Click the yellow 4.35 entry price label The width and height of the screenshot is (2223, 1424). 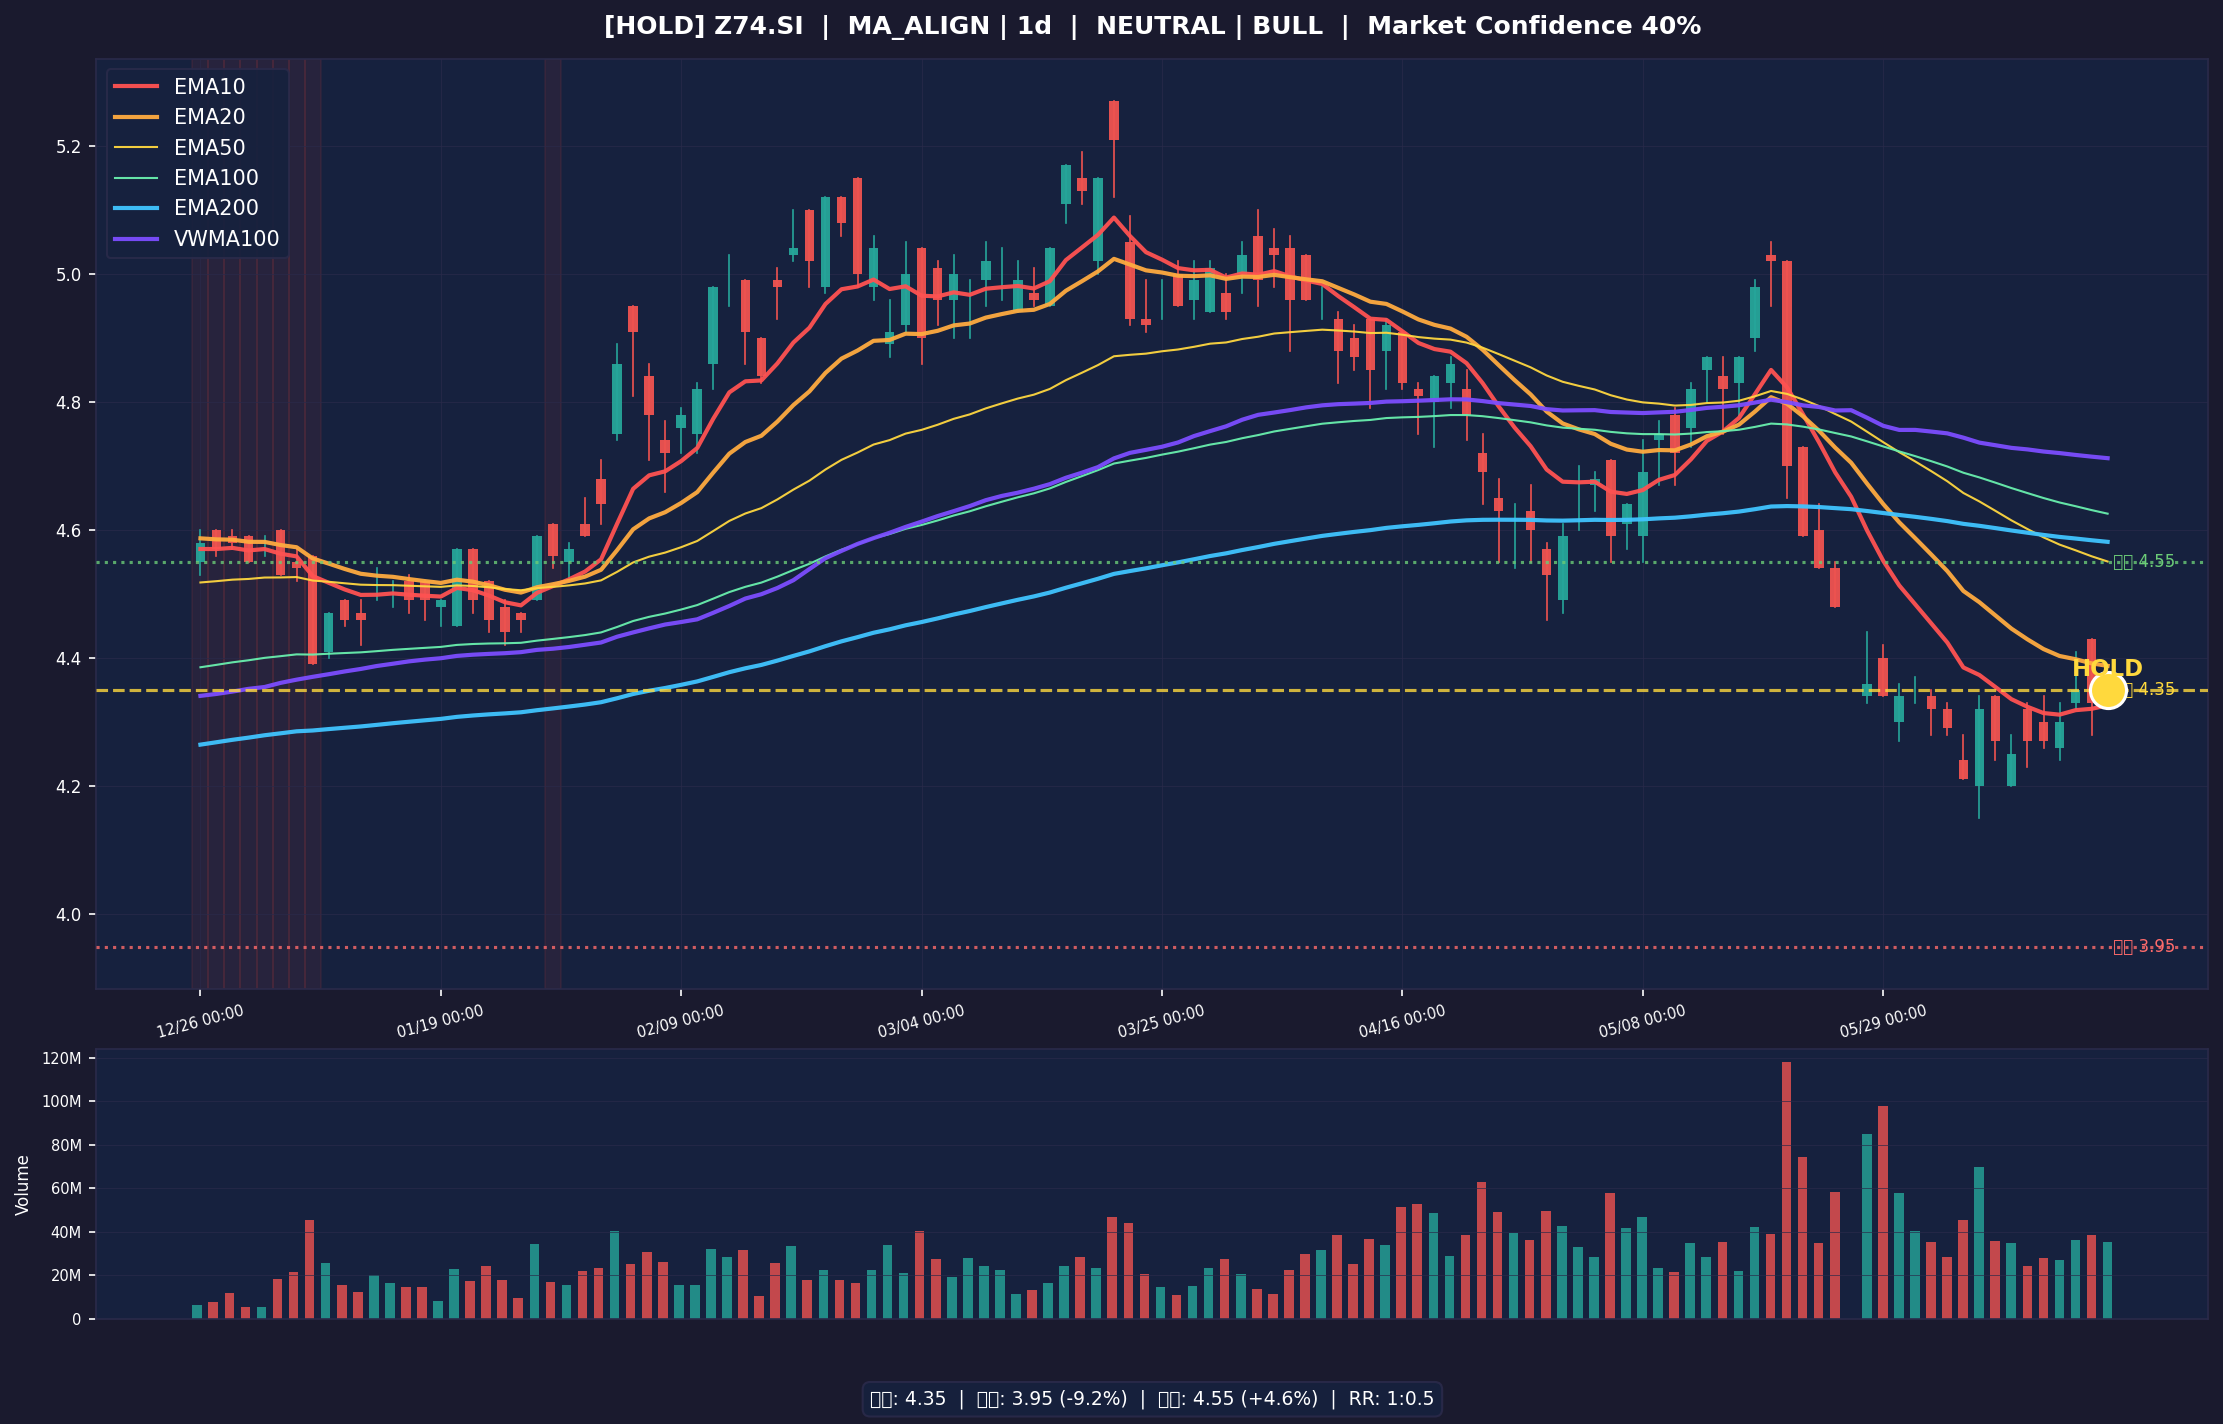pos(2150,690)
